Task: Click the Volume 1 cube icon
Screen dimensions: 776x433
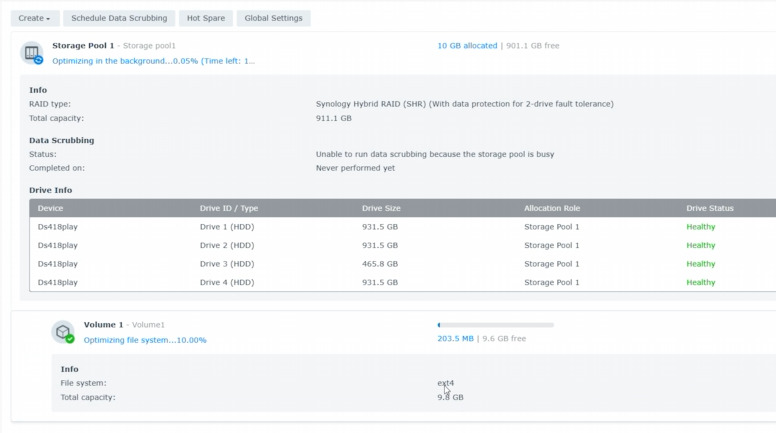Action: [63, 332]
